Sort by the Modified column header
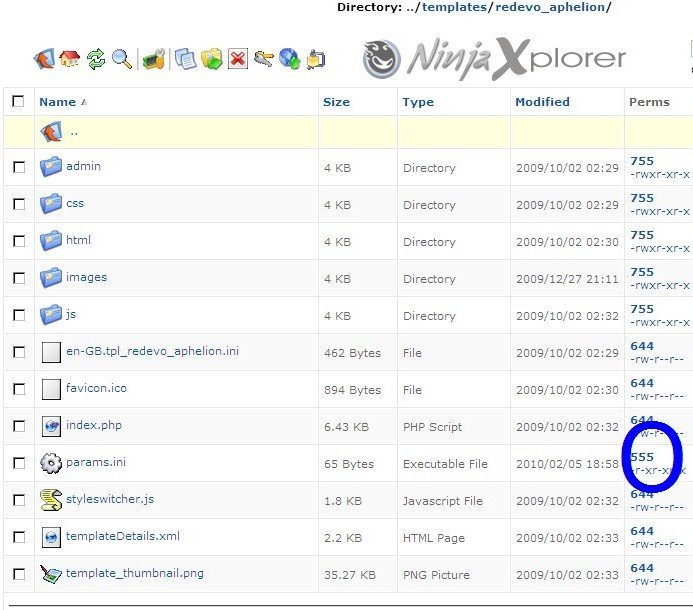 tap(542, 102)
